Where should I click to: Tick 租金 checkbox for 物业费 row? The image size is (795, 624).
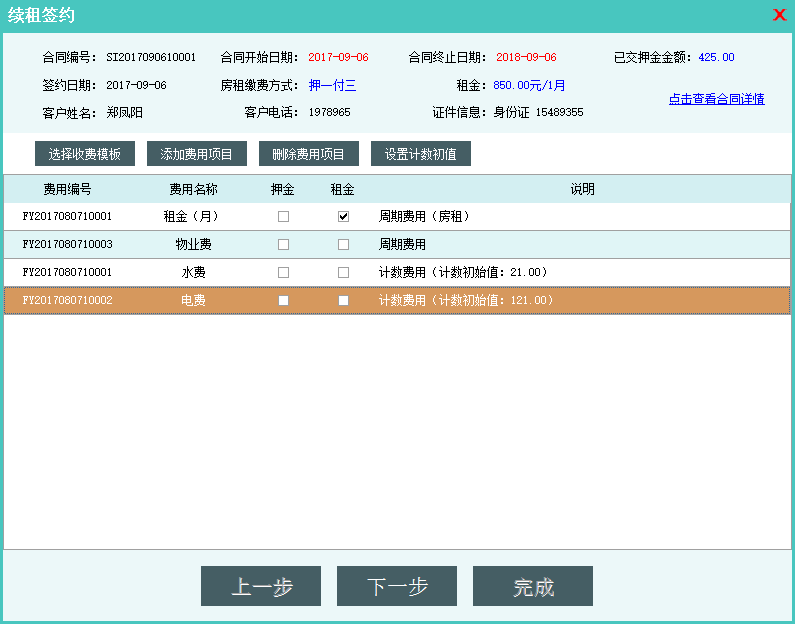pos(343,244)
